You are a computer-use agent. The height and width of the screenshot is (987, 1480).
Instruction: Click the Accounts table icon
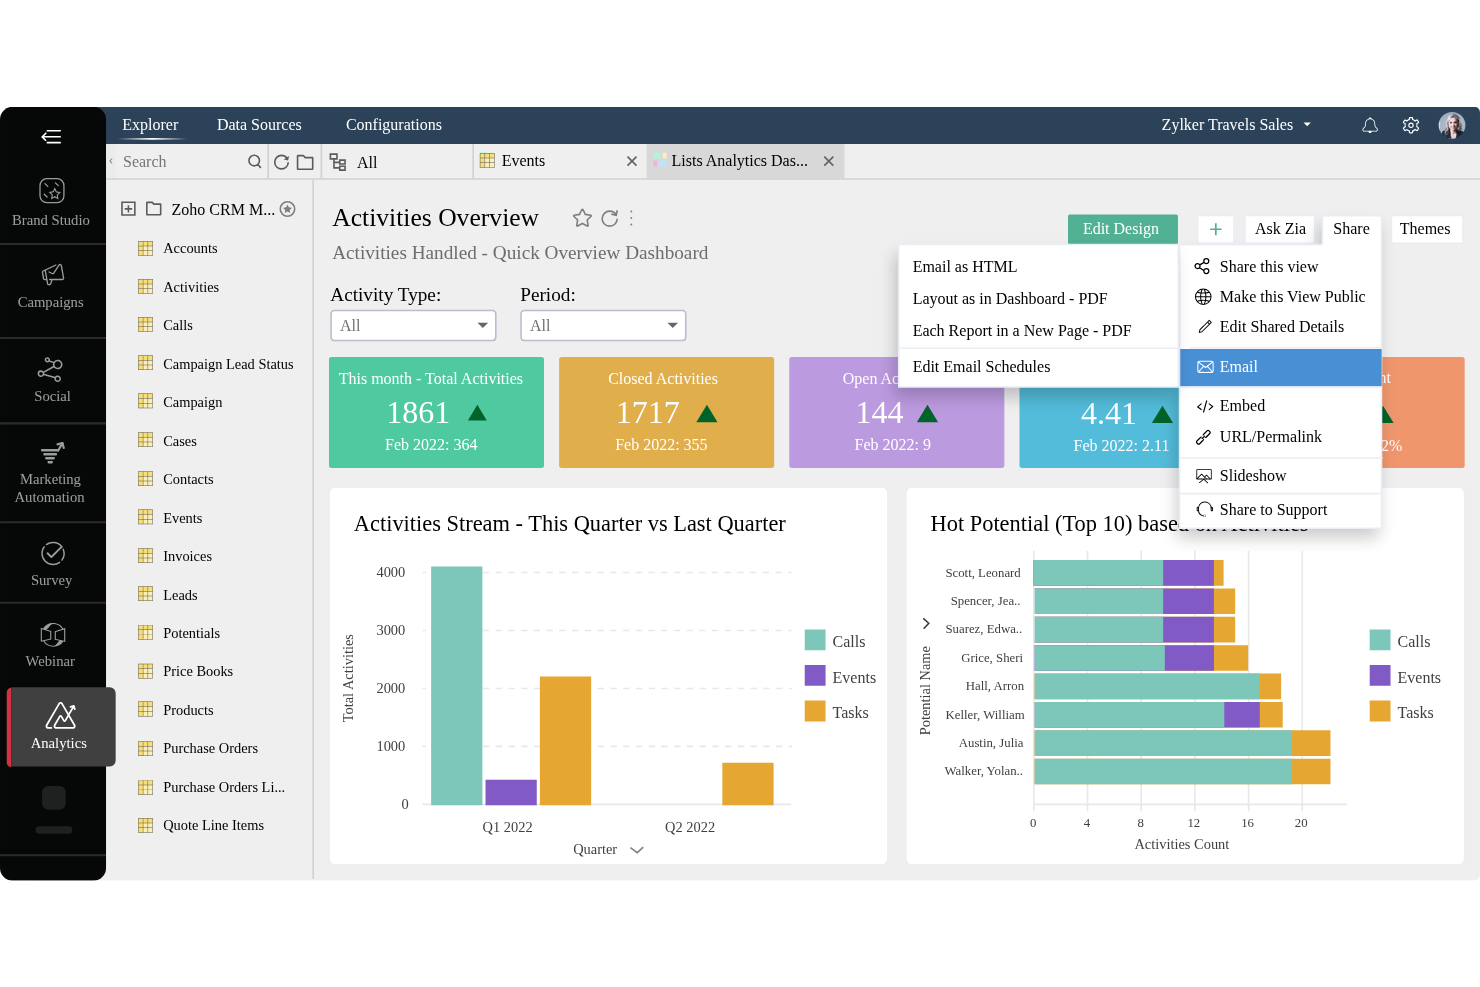click(x=145, y=248)
